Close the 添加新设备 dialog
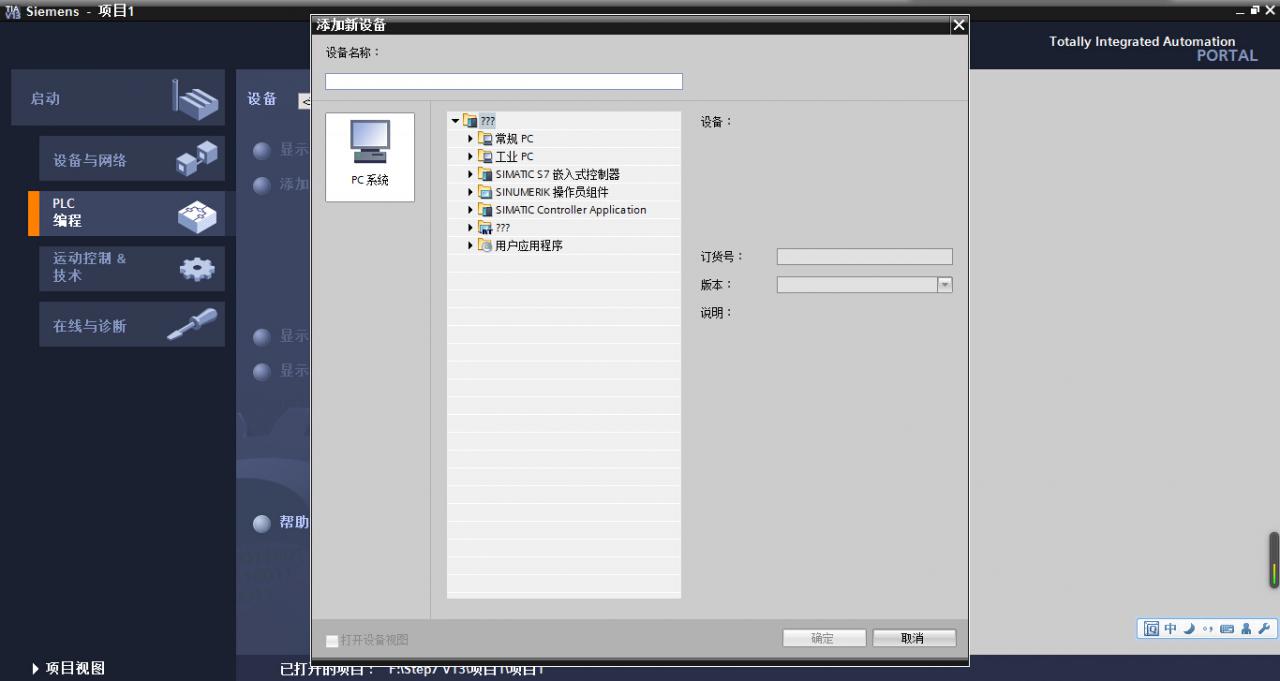1280x681 pixels. click(x=959, y=25)
